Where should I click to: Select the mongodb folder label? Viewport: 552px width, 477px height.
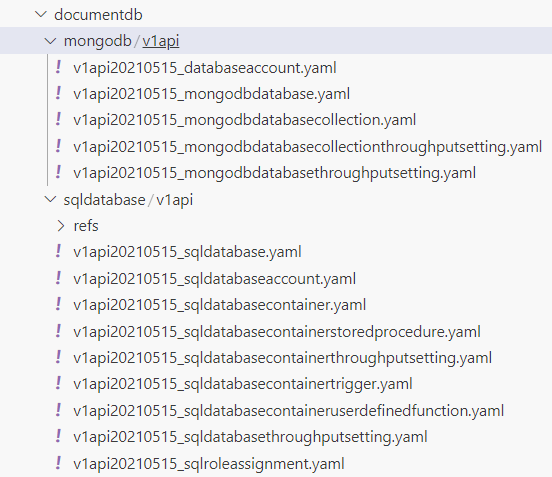(x=97, y=41)
